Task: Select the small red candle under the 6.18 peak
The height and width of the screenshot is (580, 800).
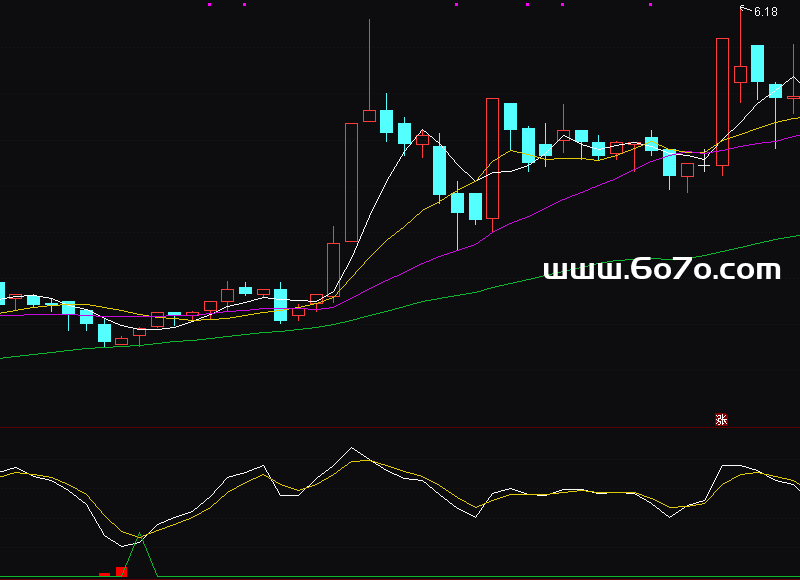Action: tap(740, 74)
